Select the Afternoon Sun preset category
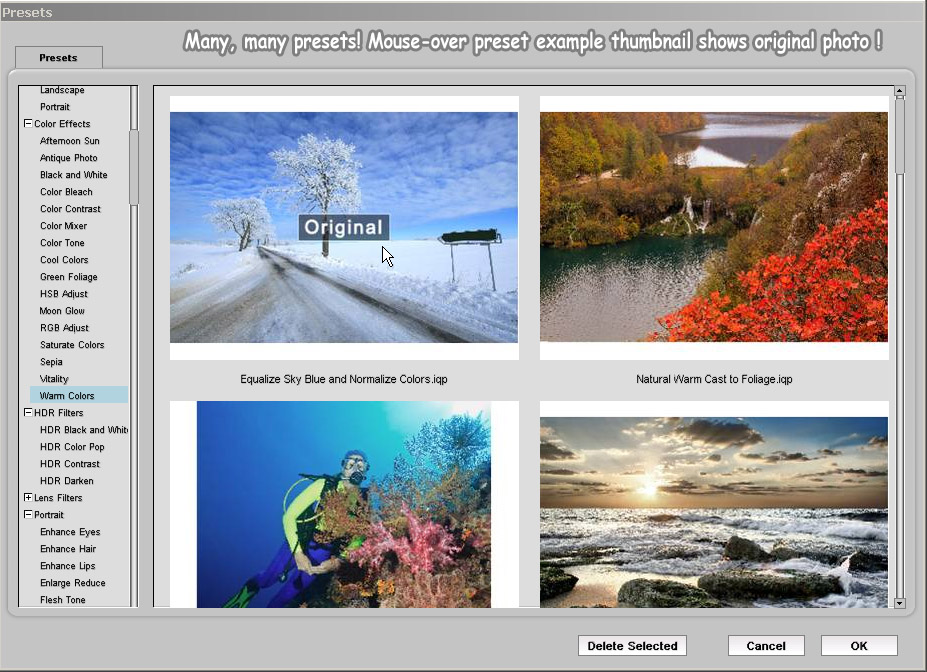The height and width of the screenshot is (672, 927). 70,141
